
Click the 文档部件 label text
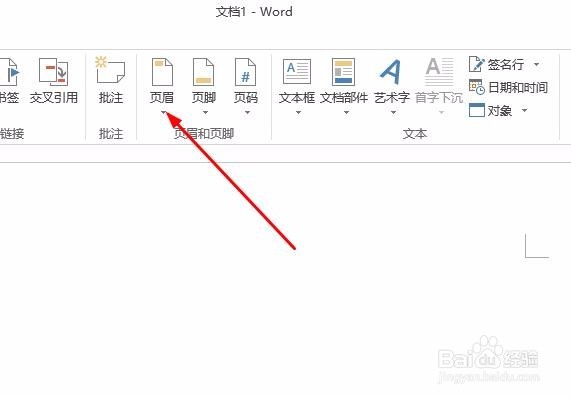click(344, 98)
